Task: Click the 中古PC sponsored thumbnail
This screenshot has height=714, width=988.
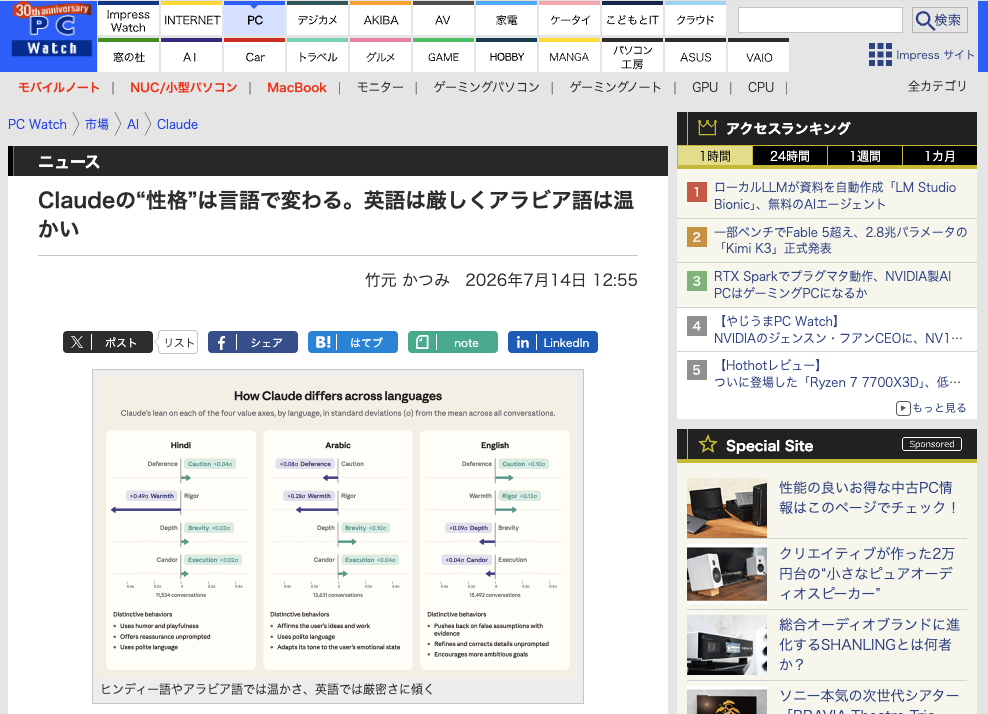Action: click(x=727, y=508)
